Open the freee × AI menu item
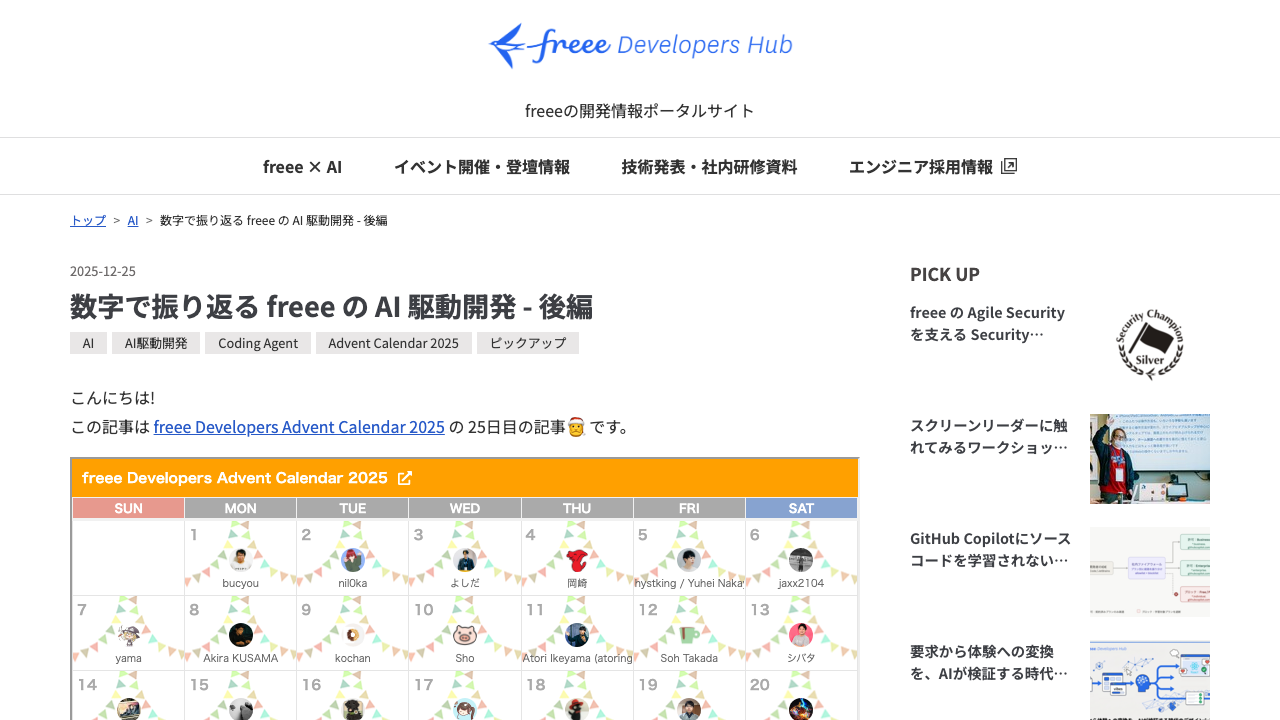The height and width of the screenshot is (720, 1280). click(302, 167)
